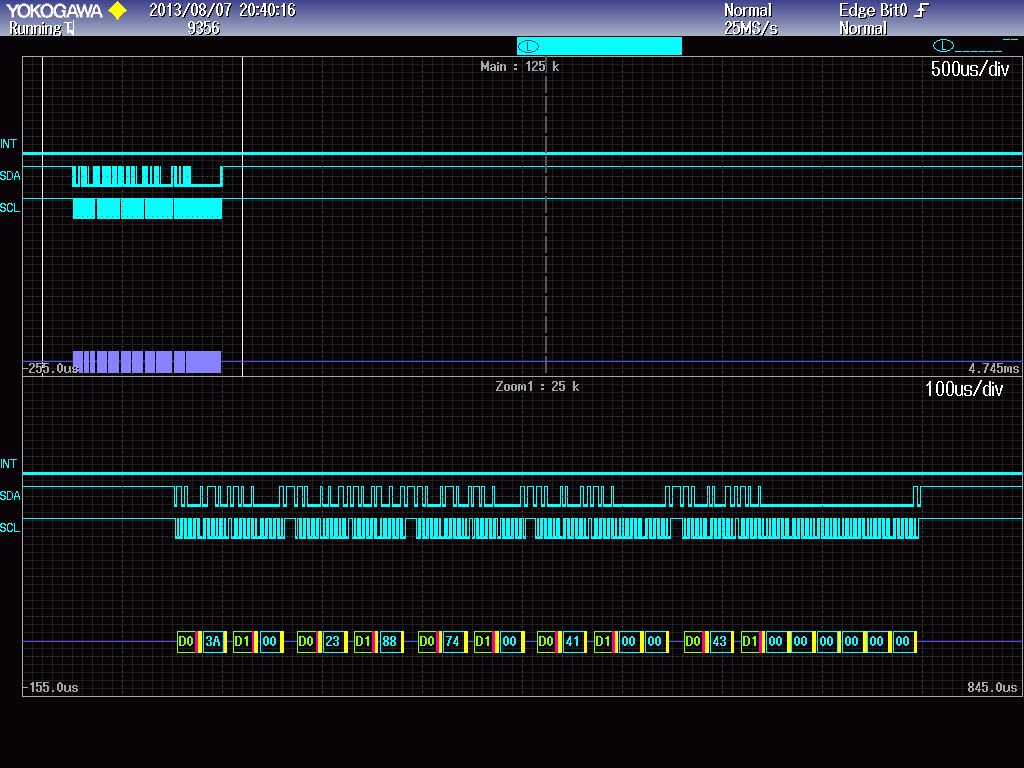Viewport: 1024px width, 768px height.
Task: Click the time 20:40:16
Action: click(x=267, y=10)
